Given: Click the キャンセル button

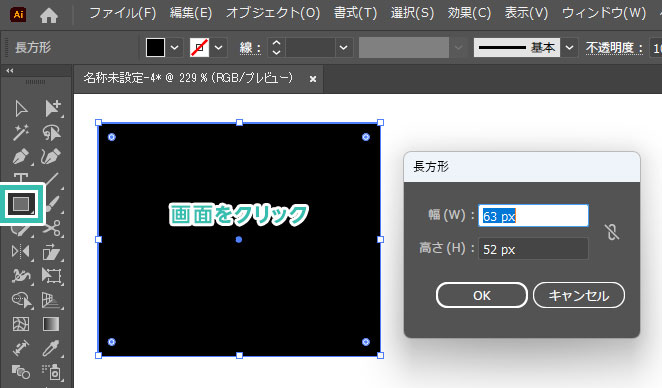Looking at the screenshot, I should [x=579, y=295].
